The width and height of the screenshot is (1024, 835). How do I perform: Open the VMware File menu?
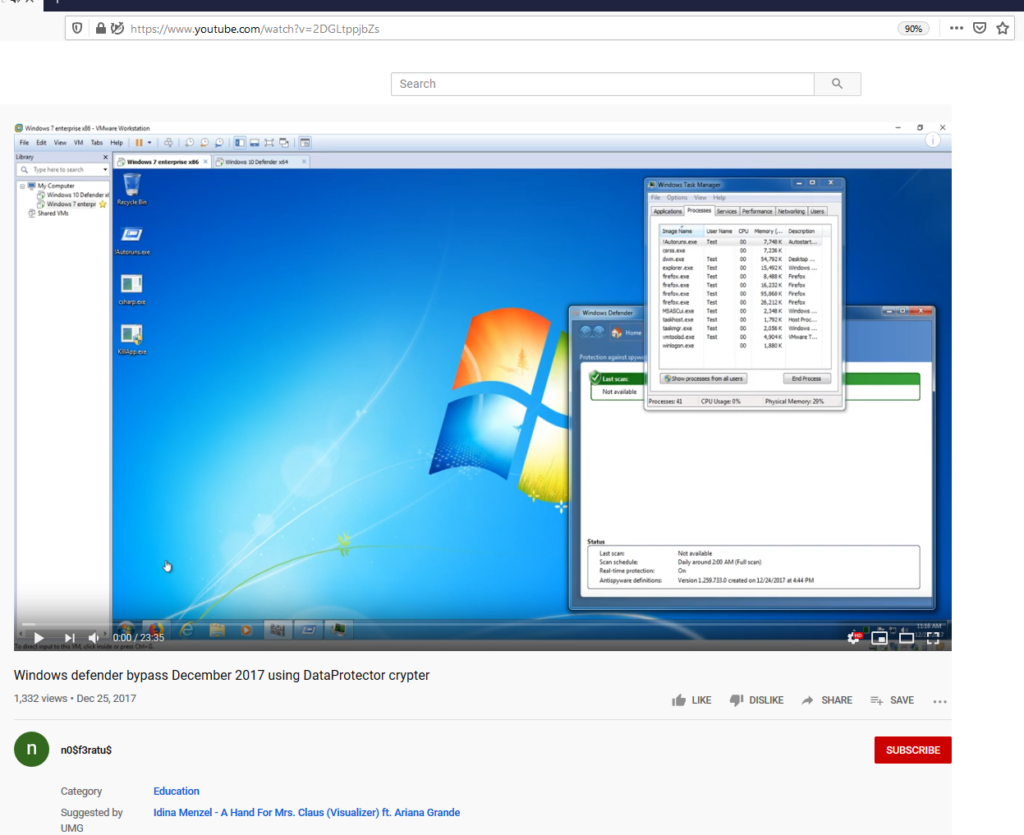[24, 142]
